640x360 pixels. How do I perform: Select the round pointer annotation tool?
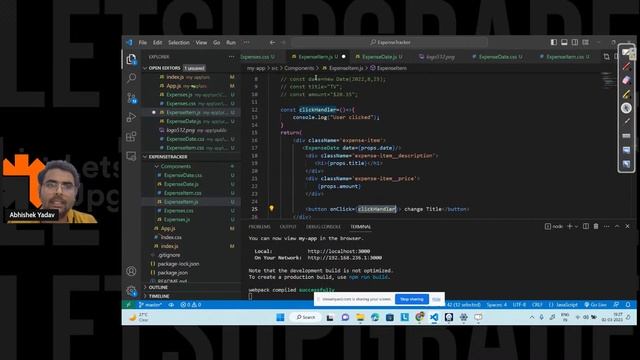626,108
